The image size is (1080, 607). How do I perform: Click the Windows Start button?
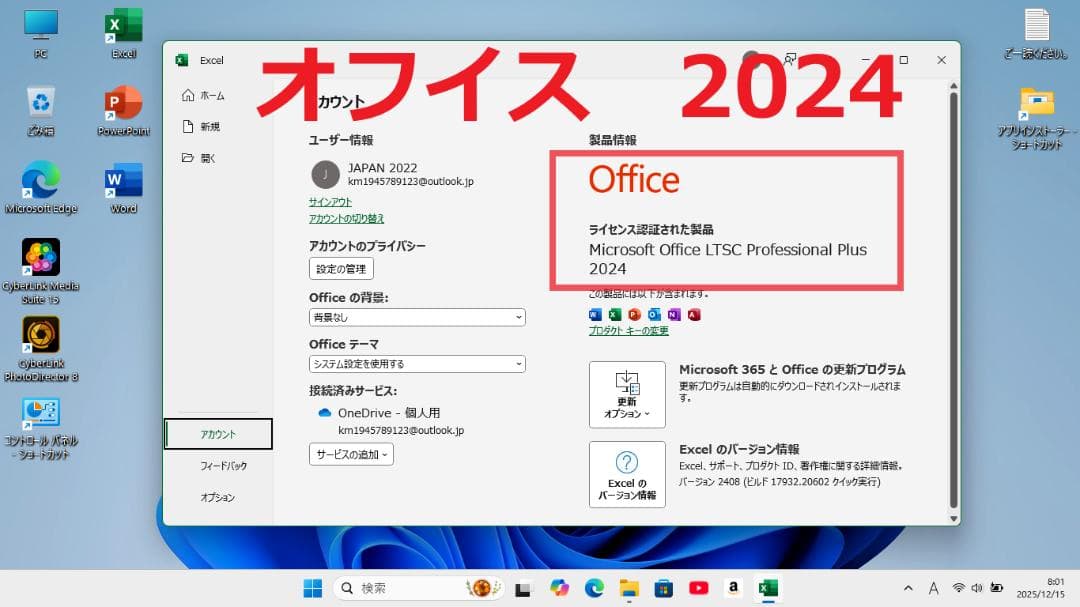(313, 588)
